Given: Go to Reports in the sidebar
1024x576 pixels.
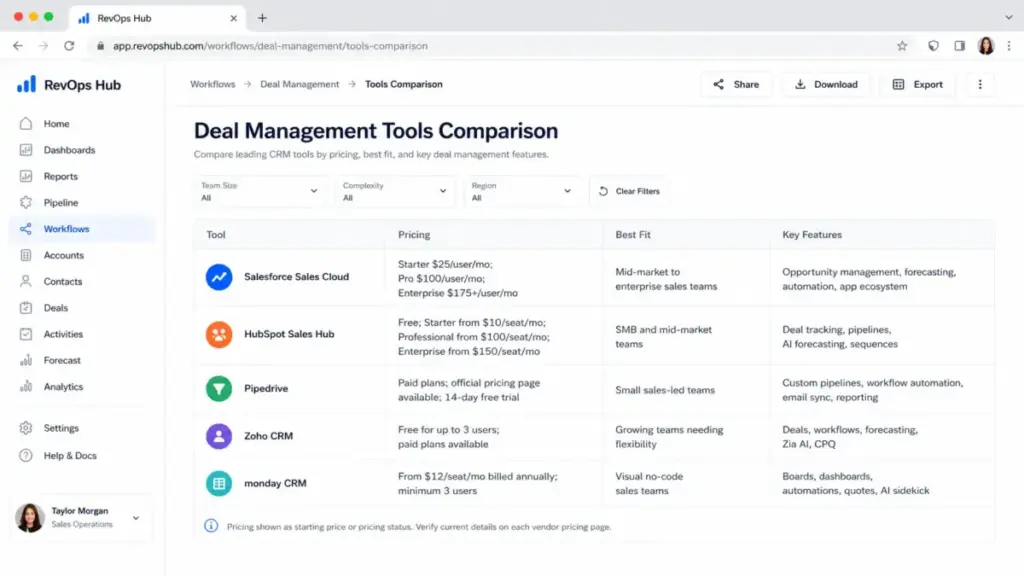Looking at the screenshot, I should (x=60, y=176).
